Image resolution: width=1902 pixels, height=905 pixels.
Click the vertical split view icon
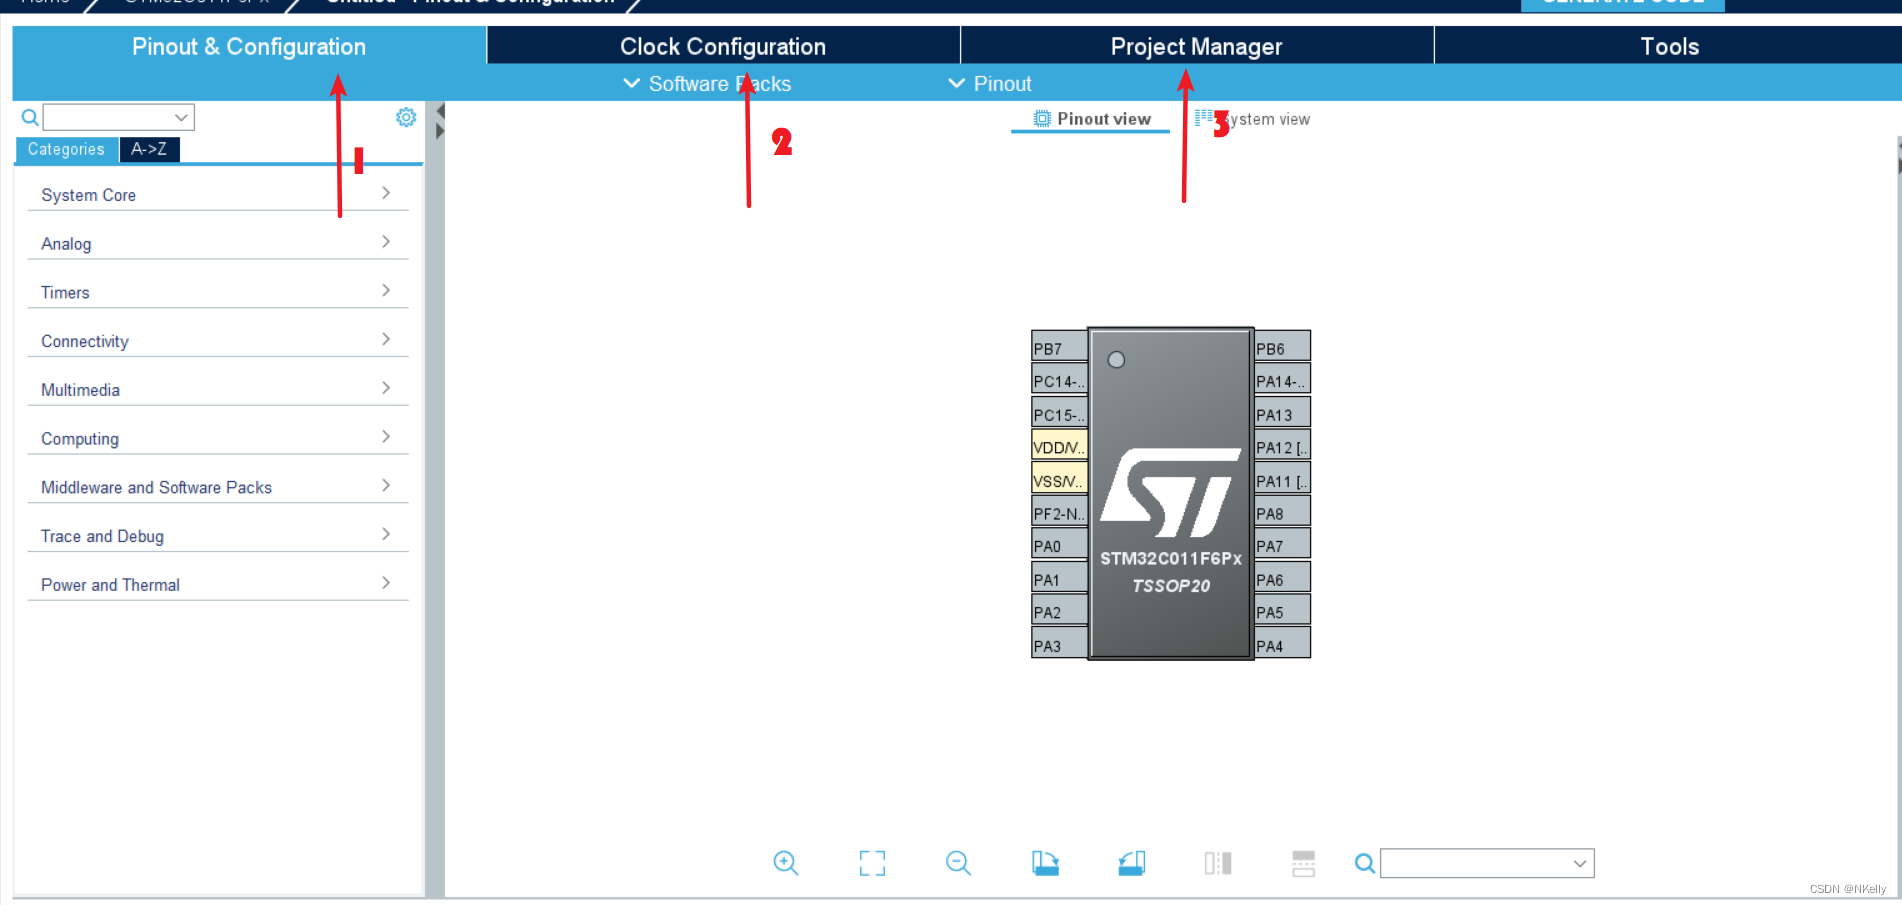[1218, 863]
